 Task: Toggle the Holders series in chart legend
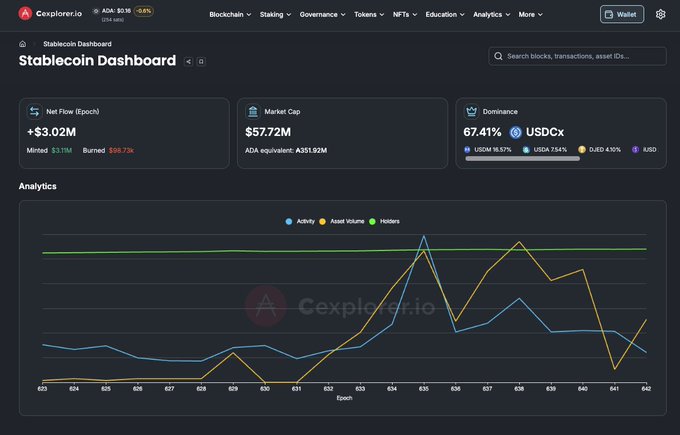pyautogui.click(x=384, y=221)
